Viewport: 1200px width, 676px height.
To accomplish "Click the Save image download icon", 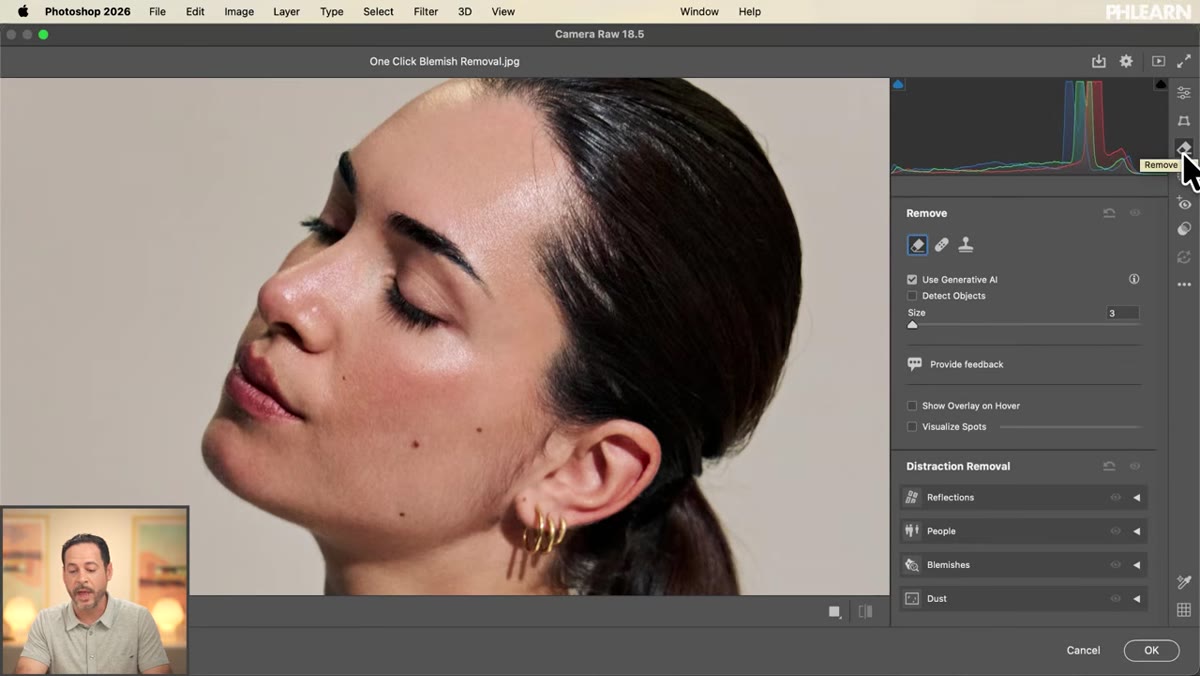I will pyautogui.click(x=1098, y=61).
